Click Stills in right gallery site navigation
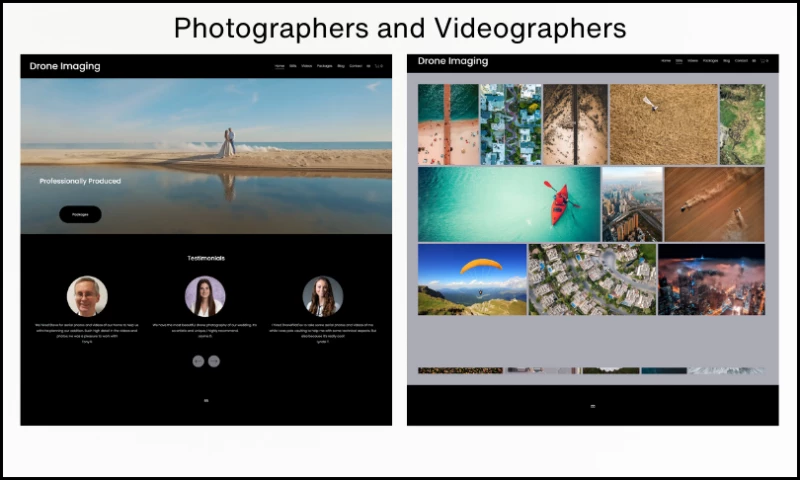Image resolution: width=800 pixels, height=480 pixels. (x=679, y=61)
